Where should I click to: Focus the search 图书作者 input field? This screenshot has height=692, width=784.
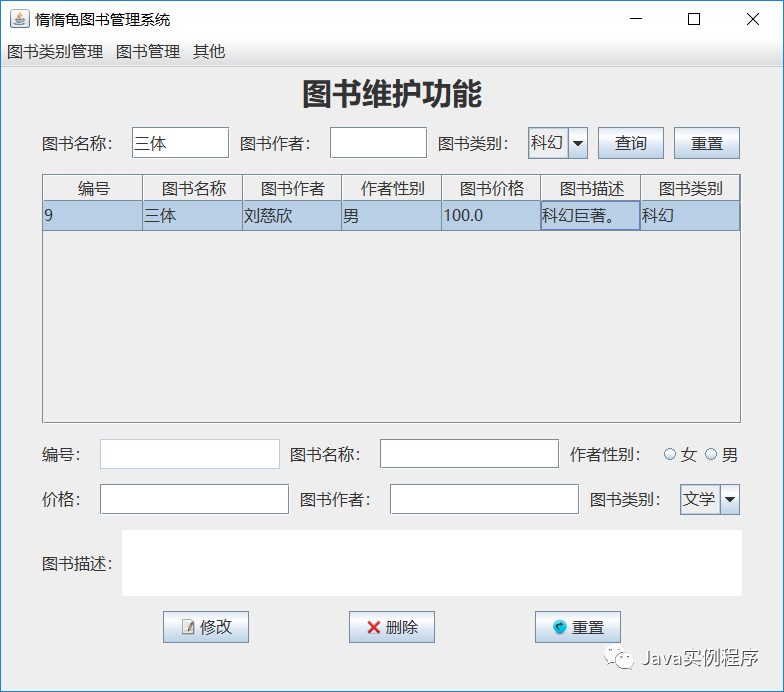click(378, 143)
